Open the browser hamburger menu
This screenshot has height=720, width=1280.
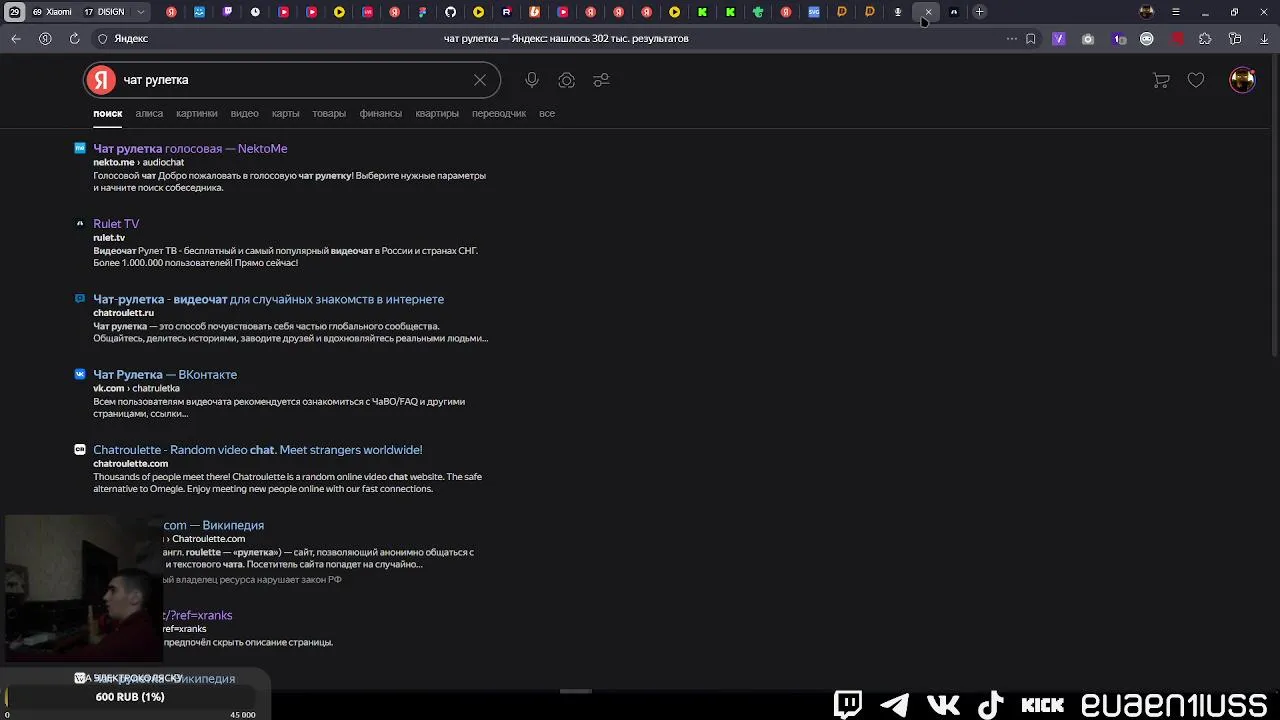point(1176,12)
